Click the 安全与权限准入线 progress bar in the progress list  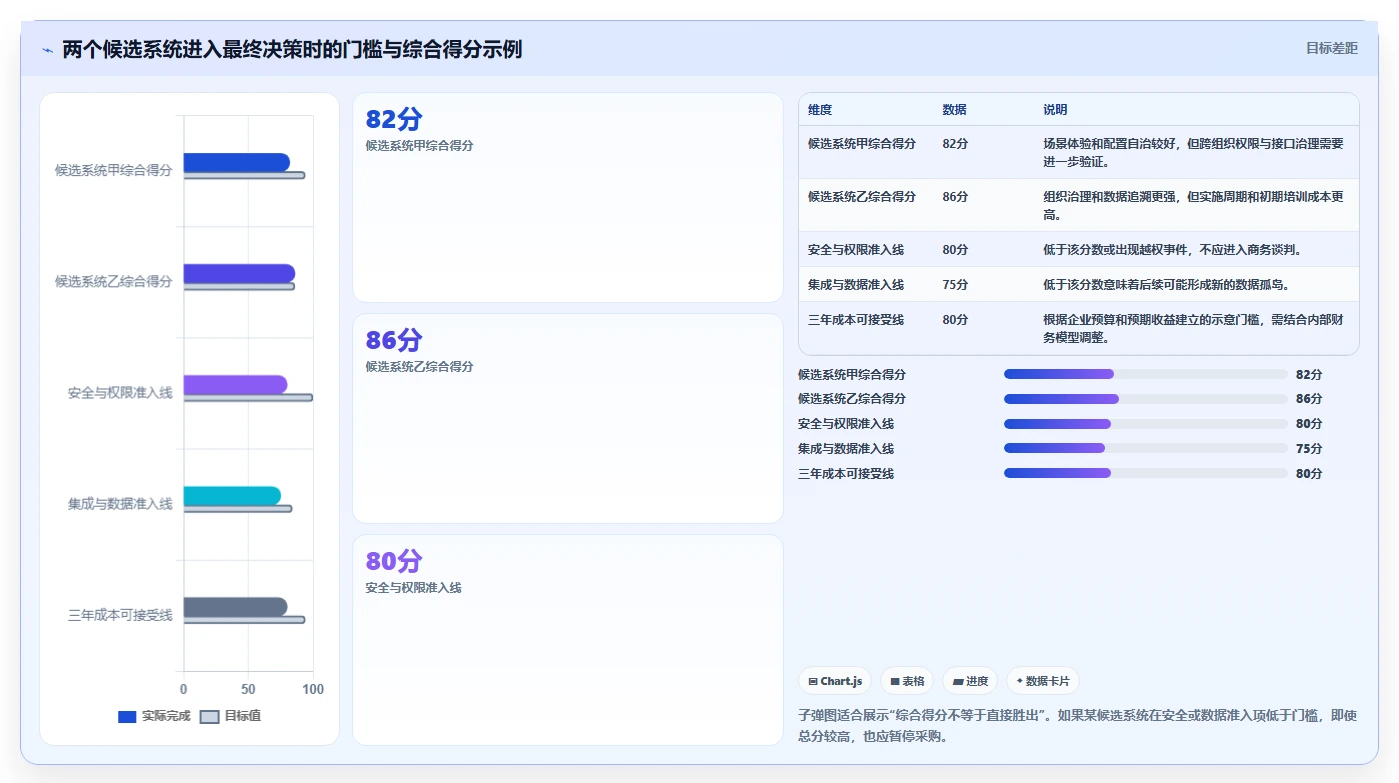pyautogui.click(x=1146, y=424)
